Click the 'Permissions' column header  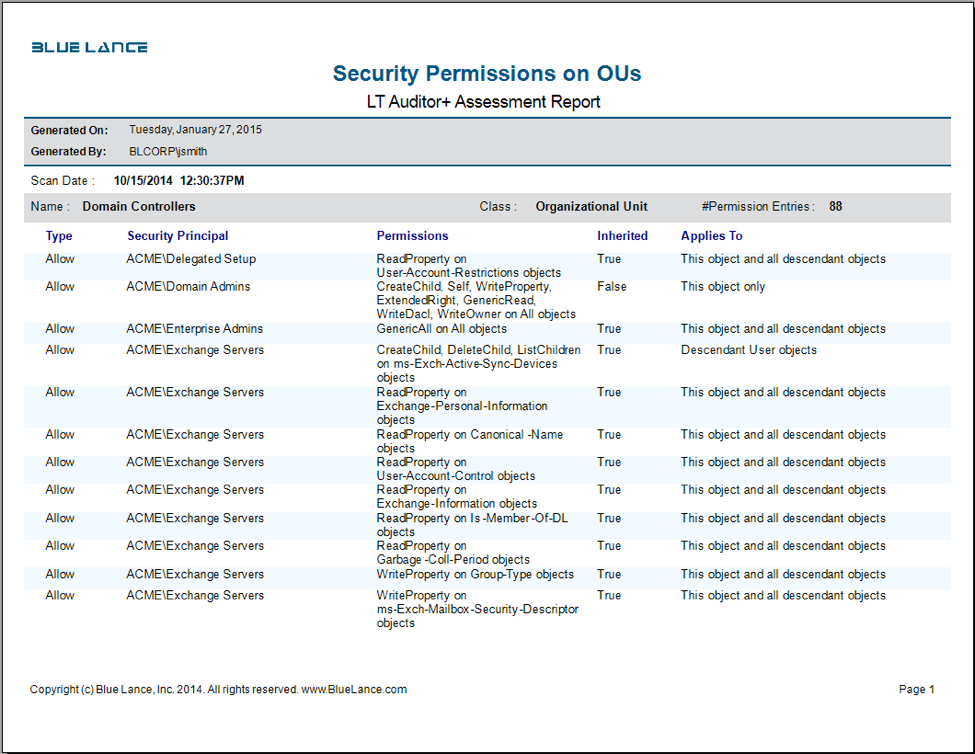click(x=412, y=236)
